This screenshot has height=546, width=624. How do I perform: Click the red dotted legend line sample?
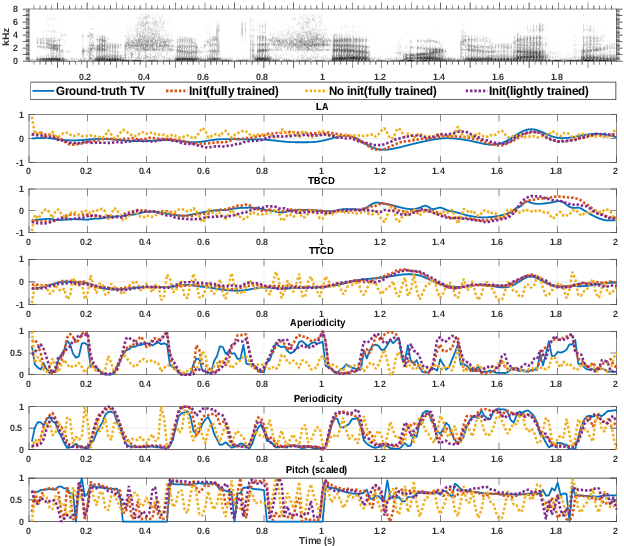174,91
